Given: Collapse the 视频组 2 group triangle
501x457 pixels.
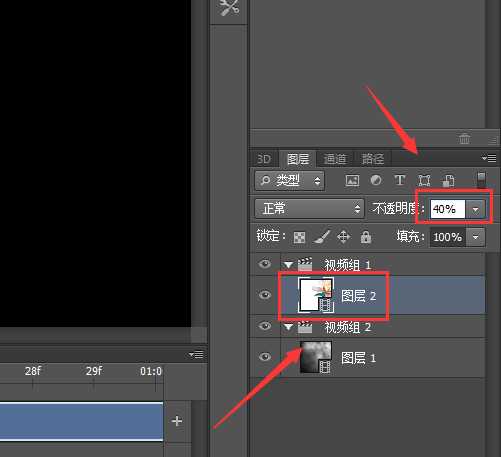Looking at the screenshot, I should pyautogui.click(x=288, y=327).
